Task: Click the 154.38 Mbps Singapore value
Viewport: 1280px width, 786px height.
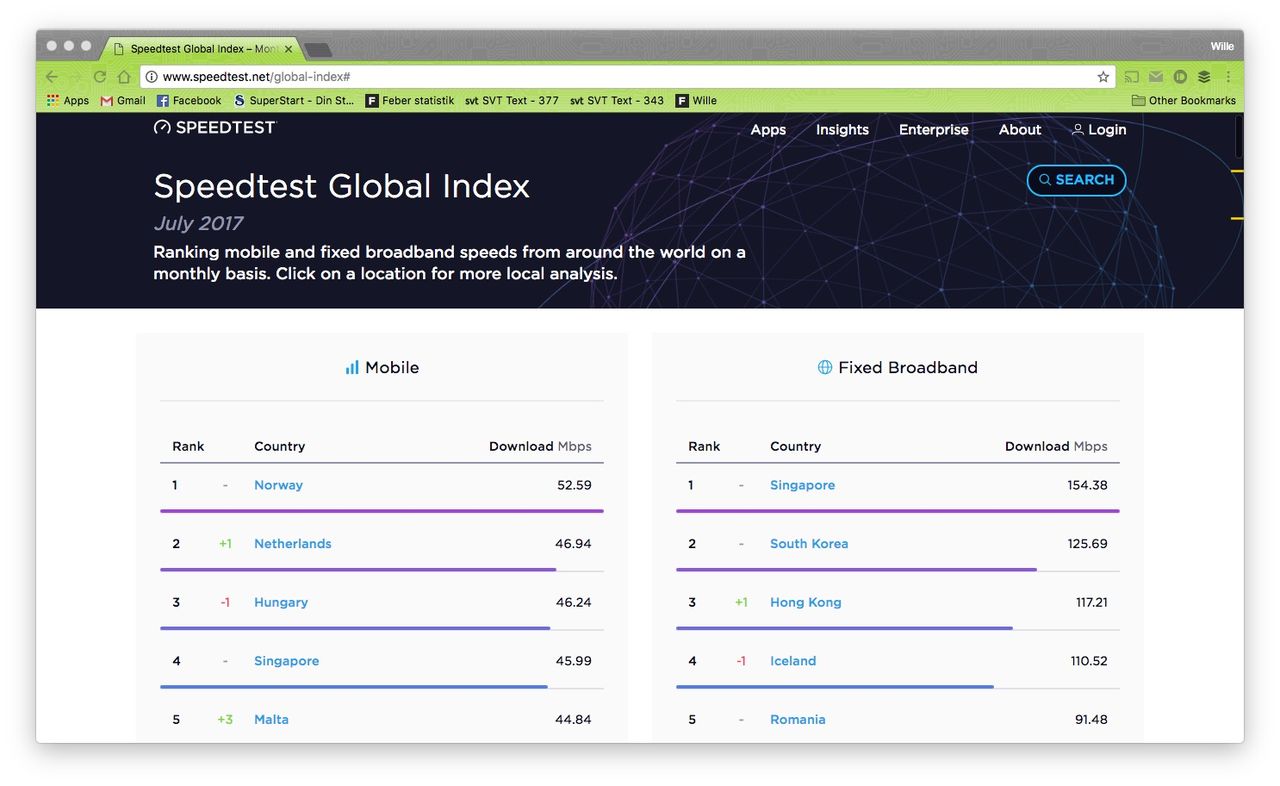Action: pos(1087,485)
